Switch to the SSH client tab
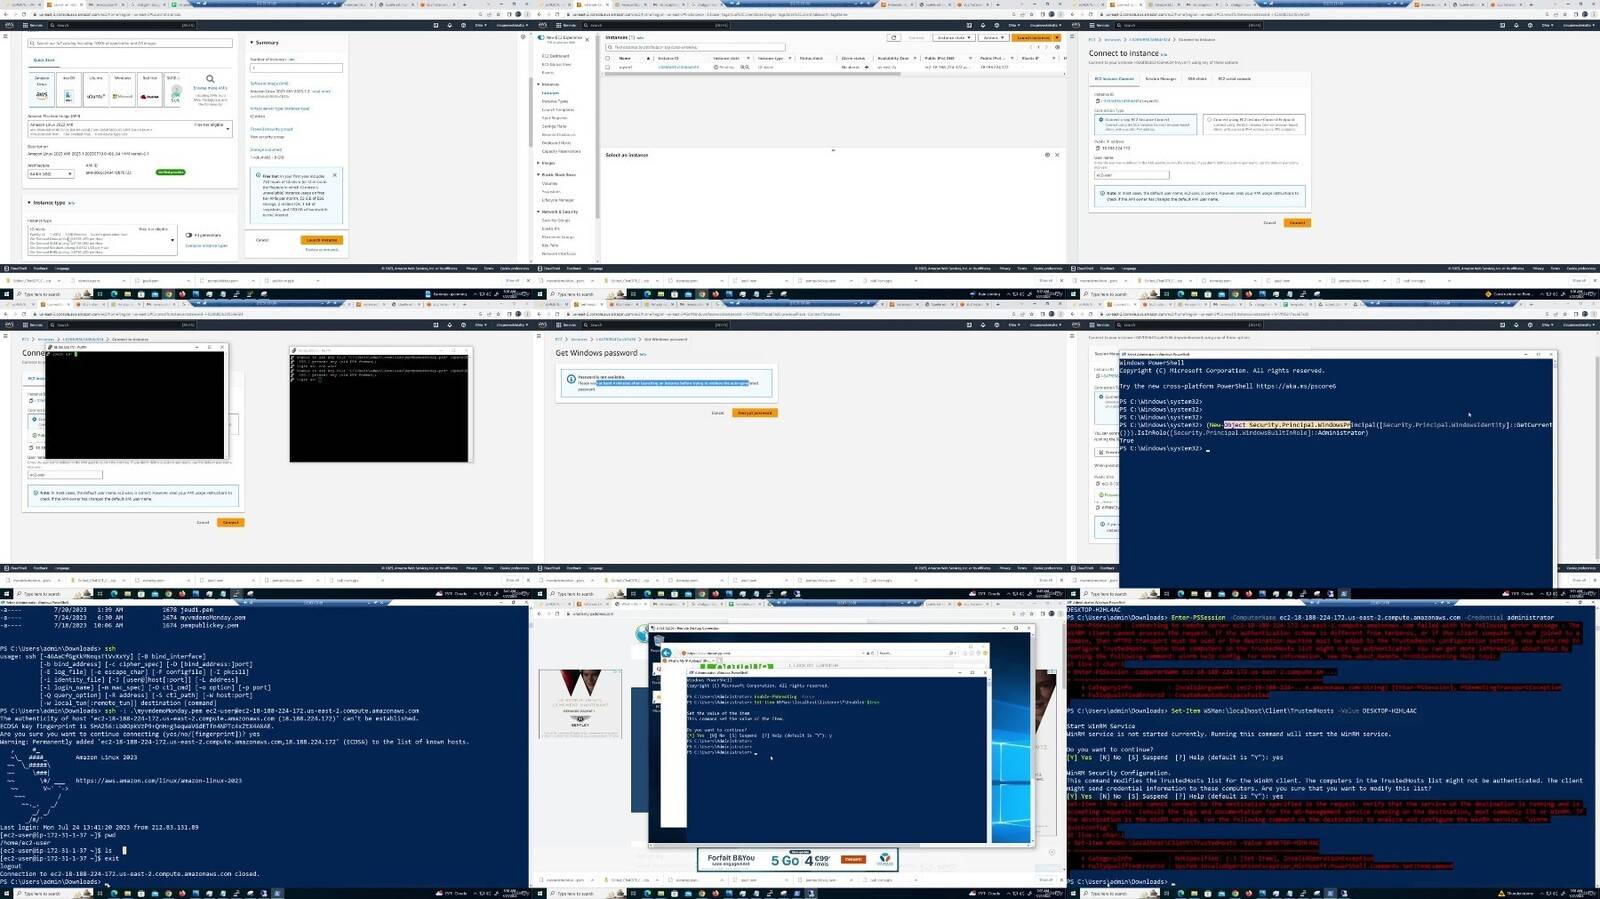The image size is (1600, 899). click(x=1197, y=79)
